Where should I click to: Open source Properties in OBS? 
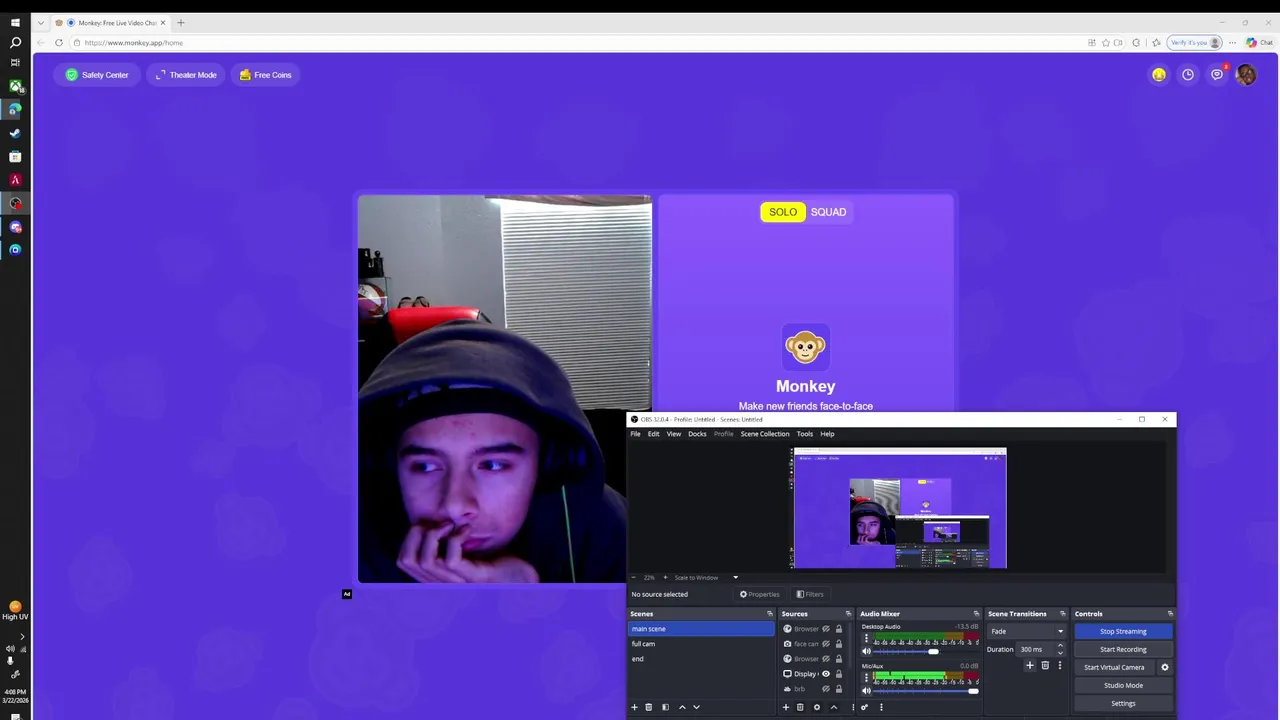(x=759, y=594)
